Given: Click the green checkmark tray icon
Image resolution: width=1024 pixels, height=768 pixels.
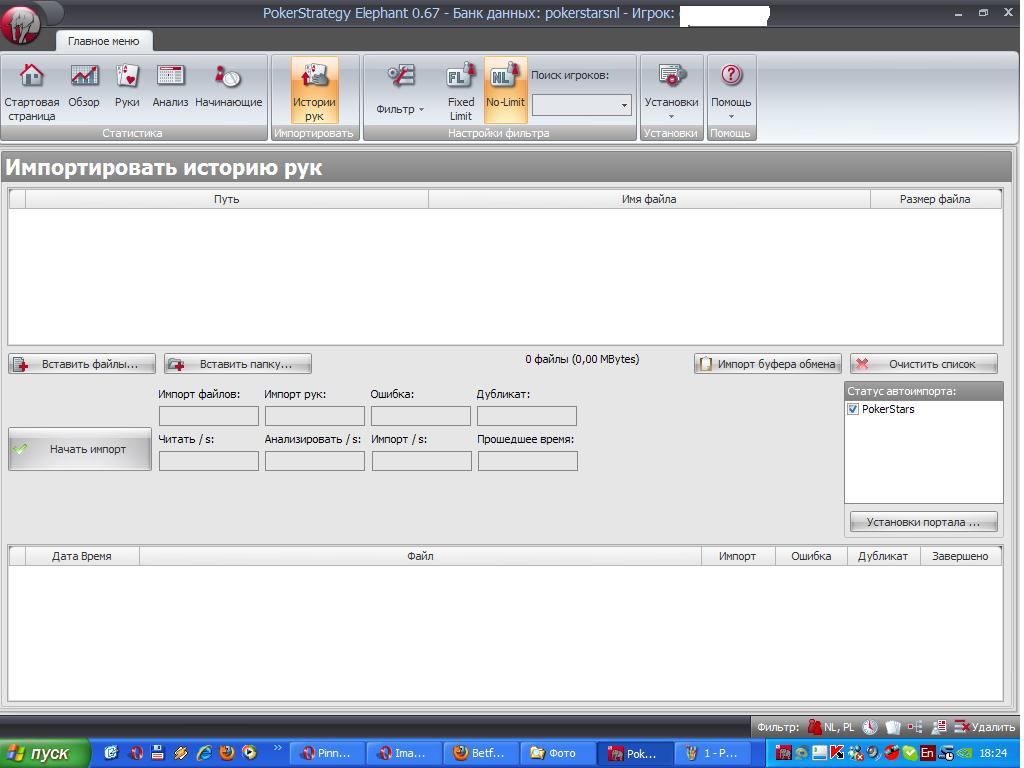Looking at the screenshot, I should coord(909,753).
